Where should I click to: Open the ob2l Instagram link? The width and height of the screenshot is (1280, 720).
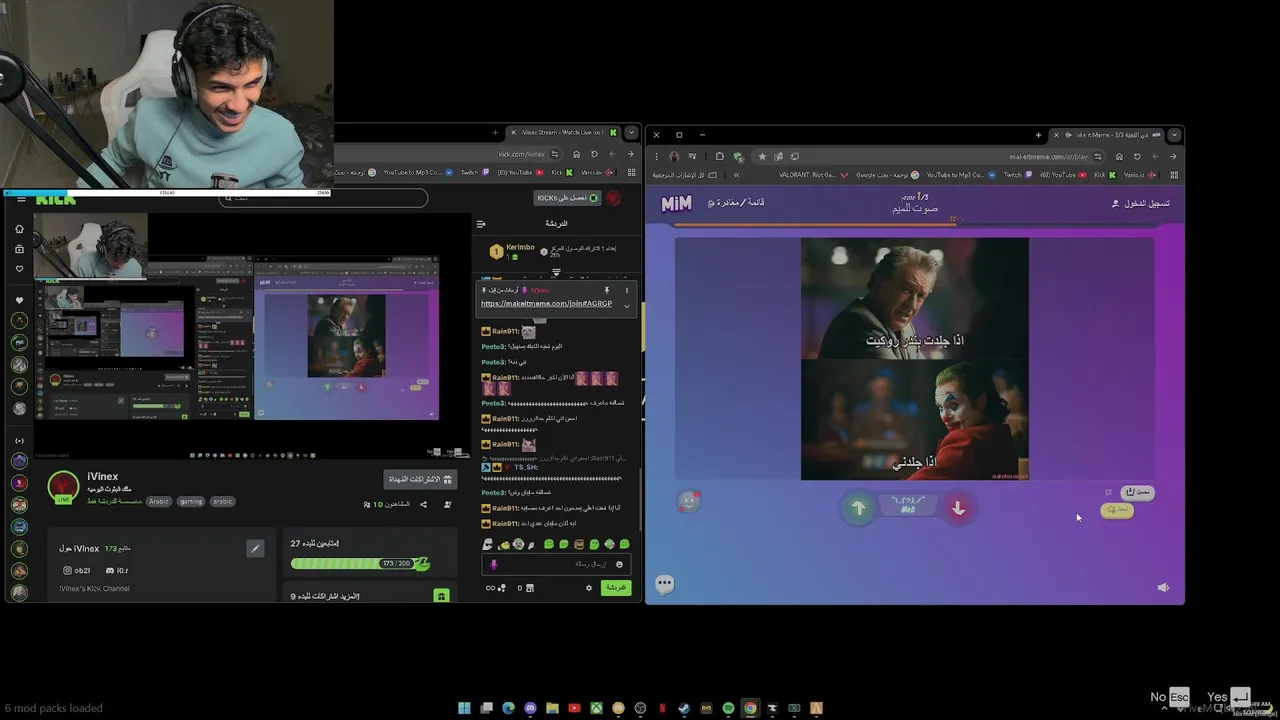click(77, 570)
